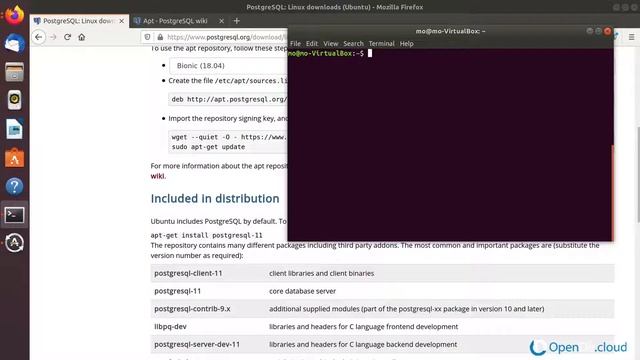Close the terminal window
640x360 pixels.
click(x=607, y=31)
